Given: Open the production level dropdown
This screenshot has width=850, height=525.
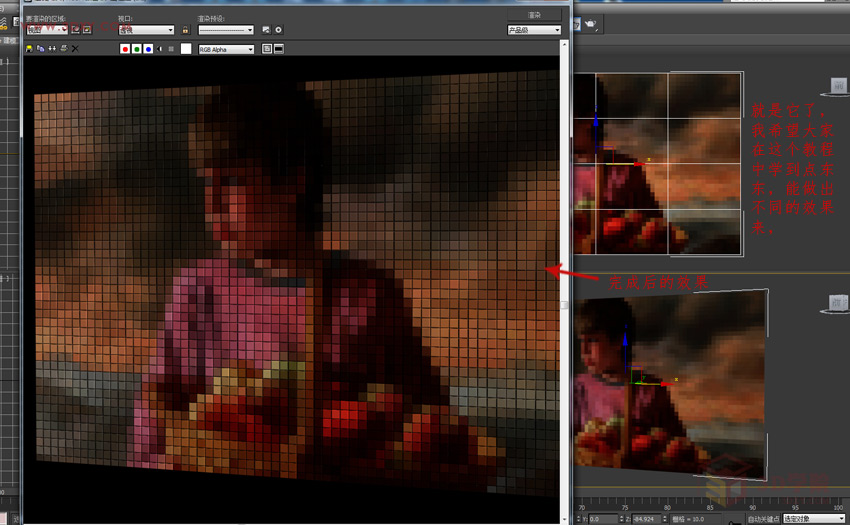Looking at the screenshot, I should (534, 30).
